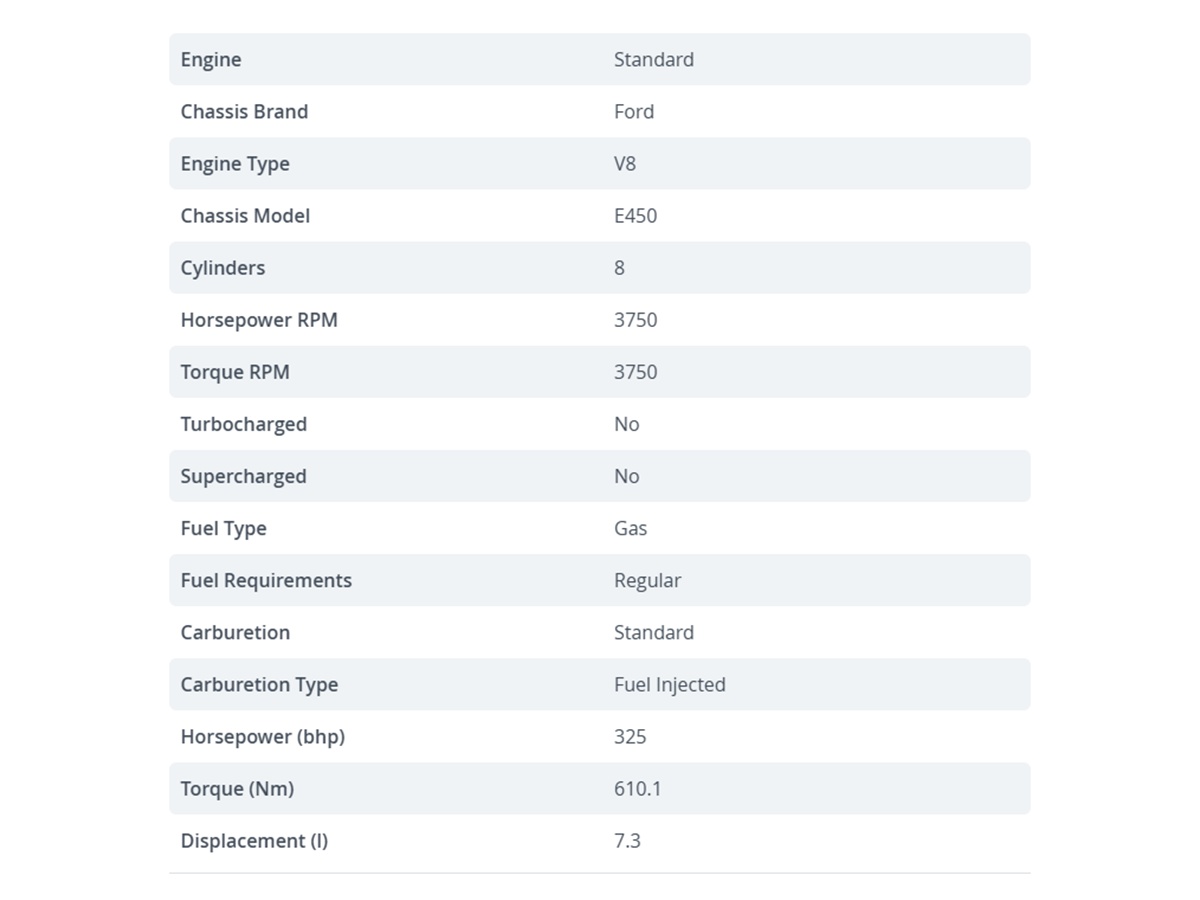Select the 610.1 torque value

(x=638, y=788)
